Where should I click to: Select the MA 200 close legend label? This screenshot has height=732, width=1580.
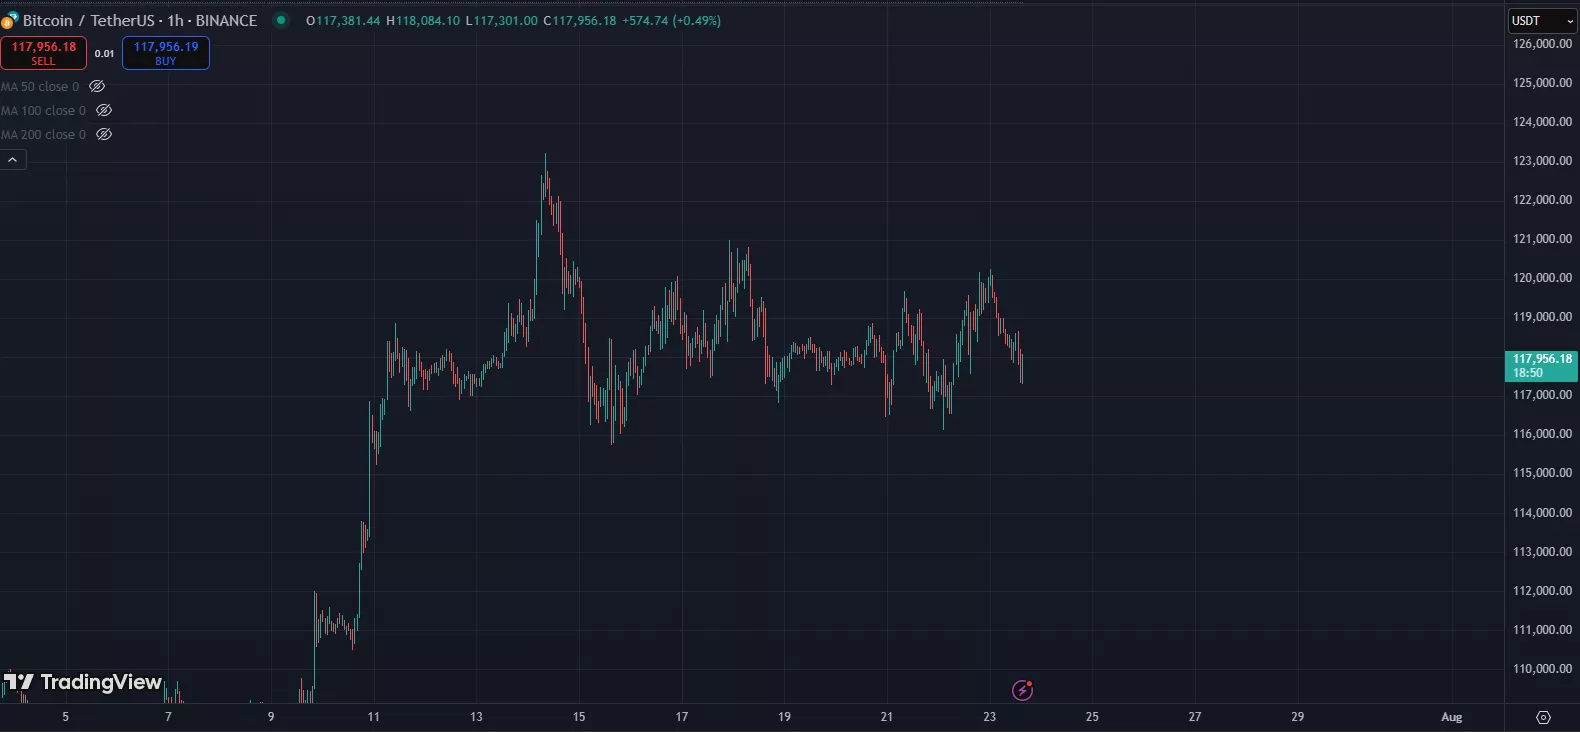coord(43,135)
